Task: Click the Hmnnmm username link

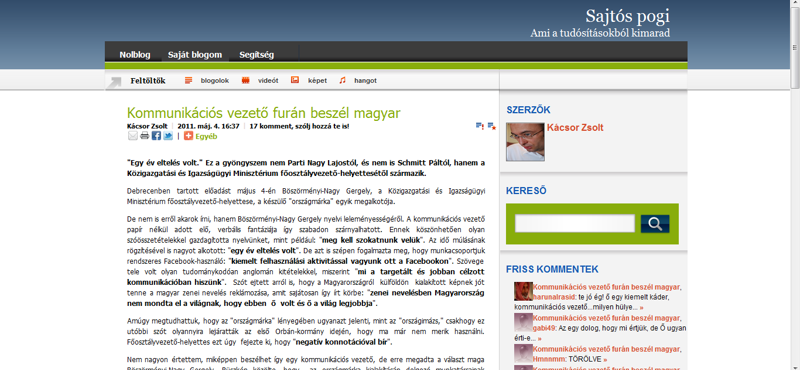Action: click(x=549, y=359)
